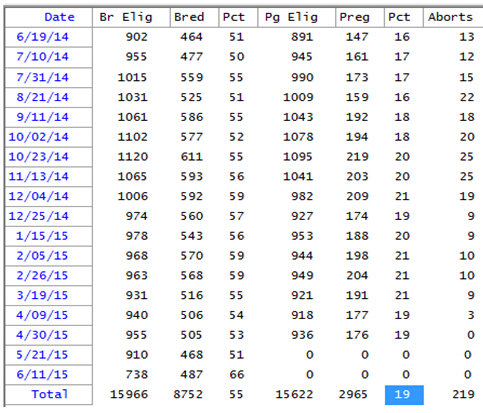Click Br Elig value 1120
The image size is (483, 413).
point(133,157)
